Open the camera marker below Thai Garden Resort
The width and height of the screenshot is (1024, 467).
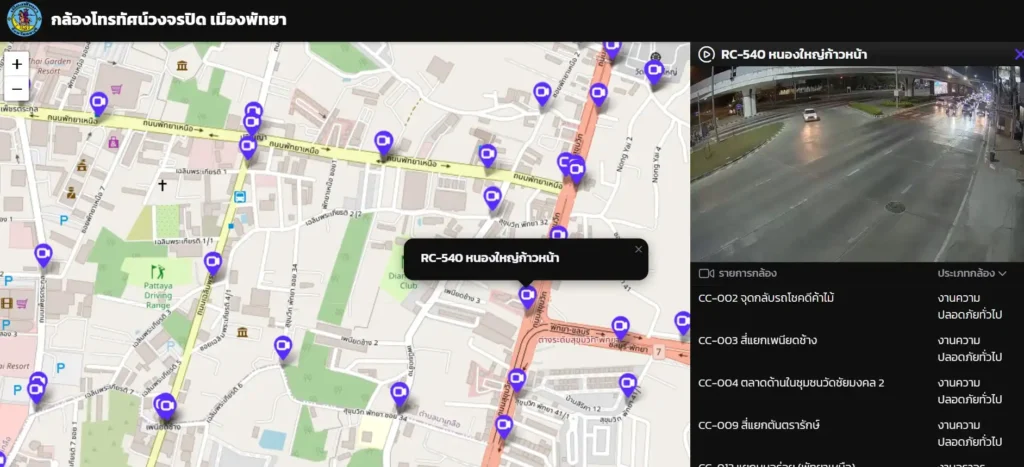coord(99,104)
